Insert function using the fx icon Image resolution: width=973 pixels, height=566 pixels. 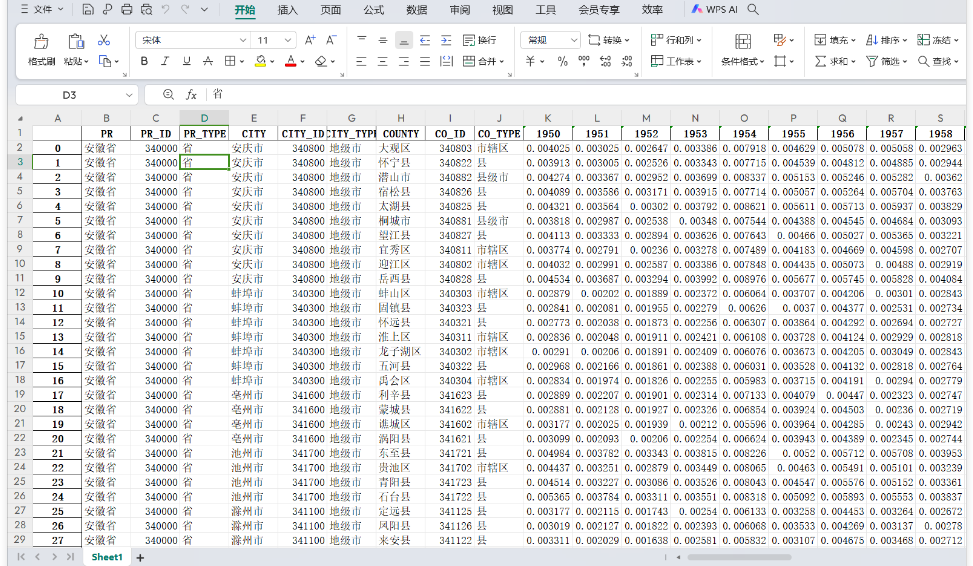point(191,95)
